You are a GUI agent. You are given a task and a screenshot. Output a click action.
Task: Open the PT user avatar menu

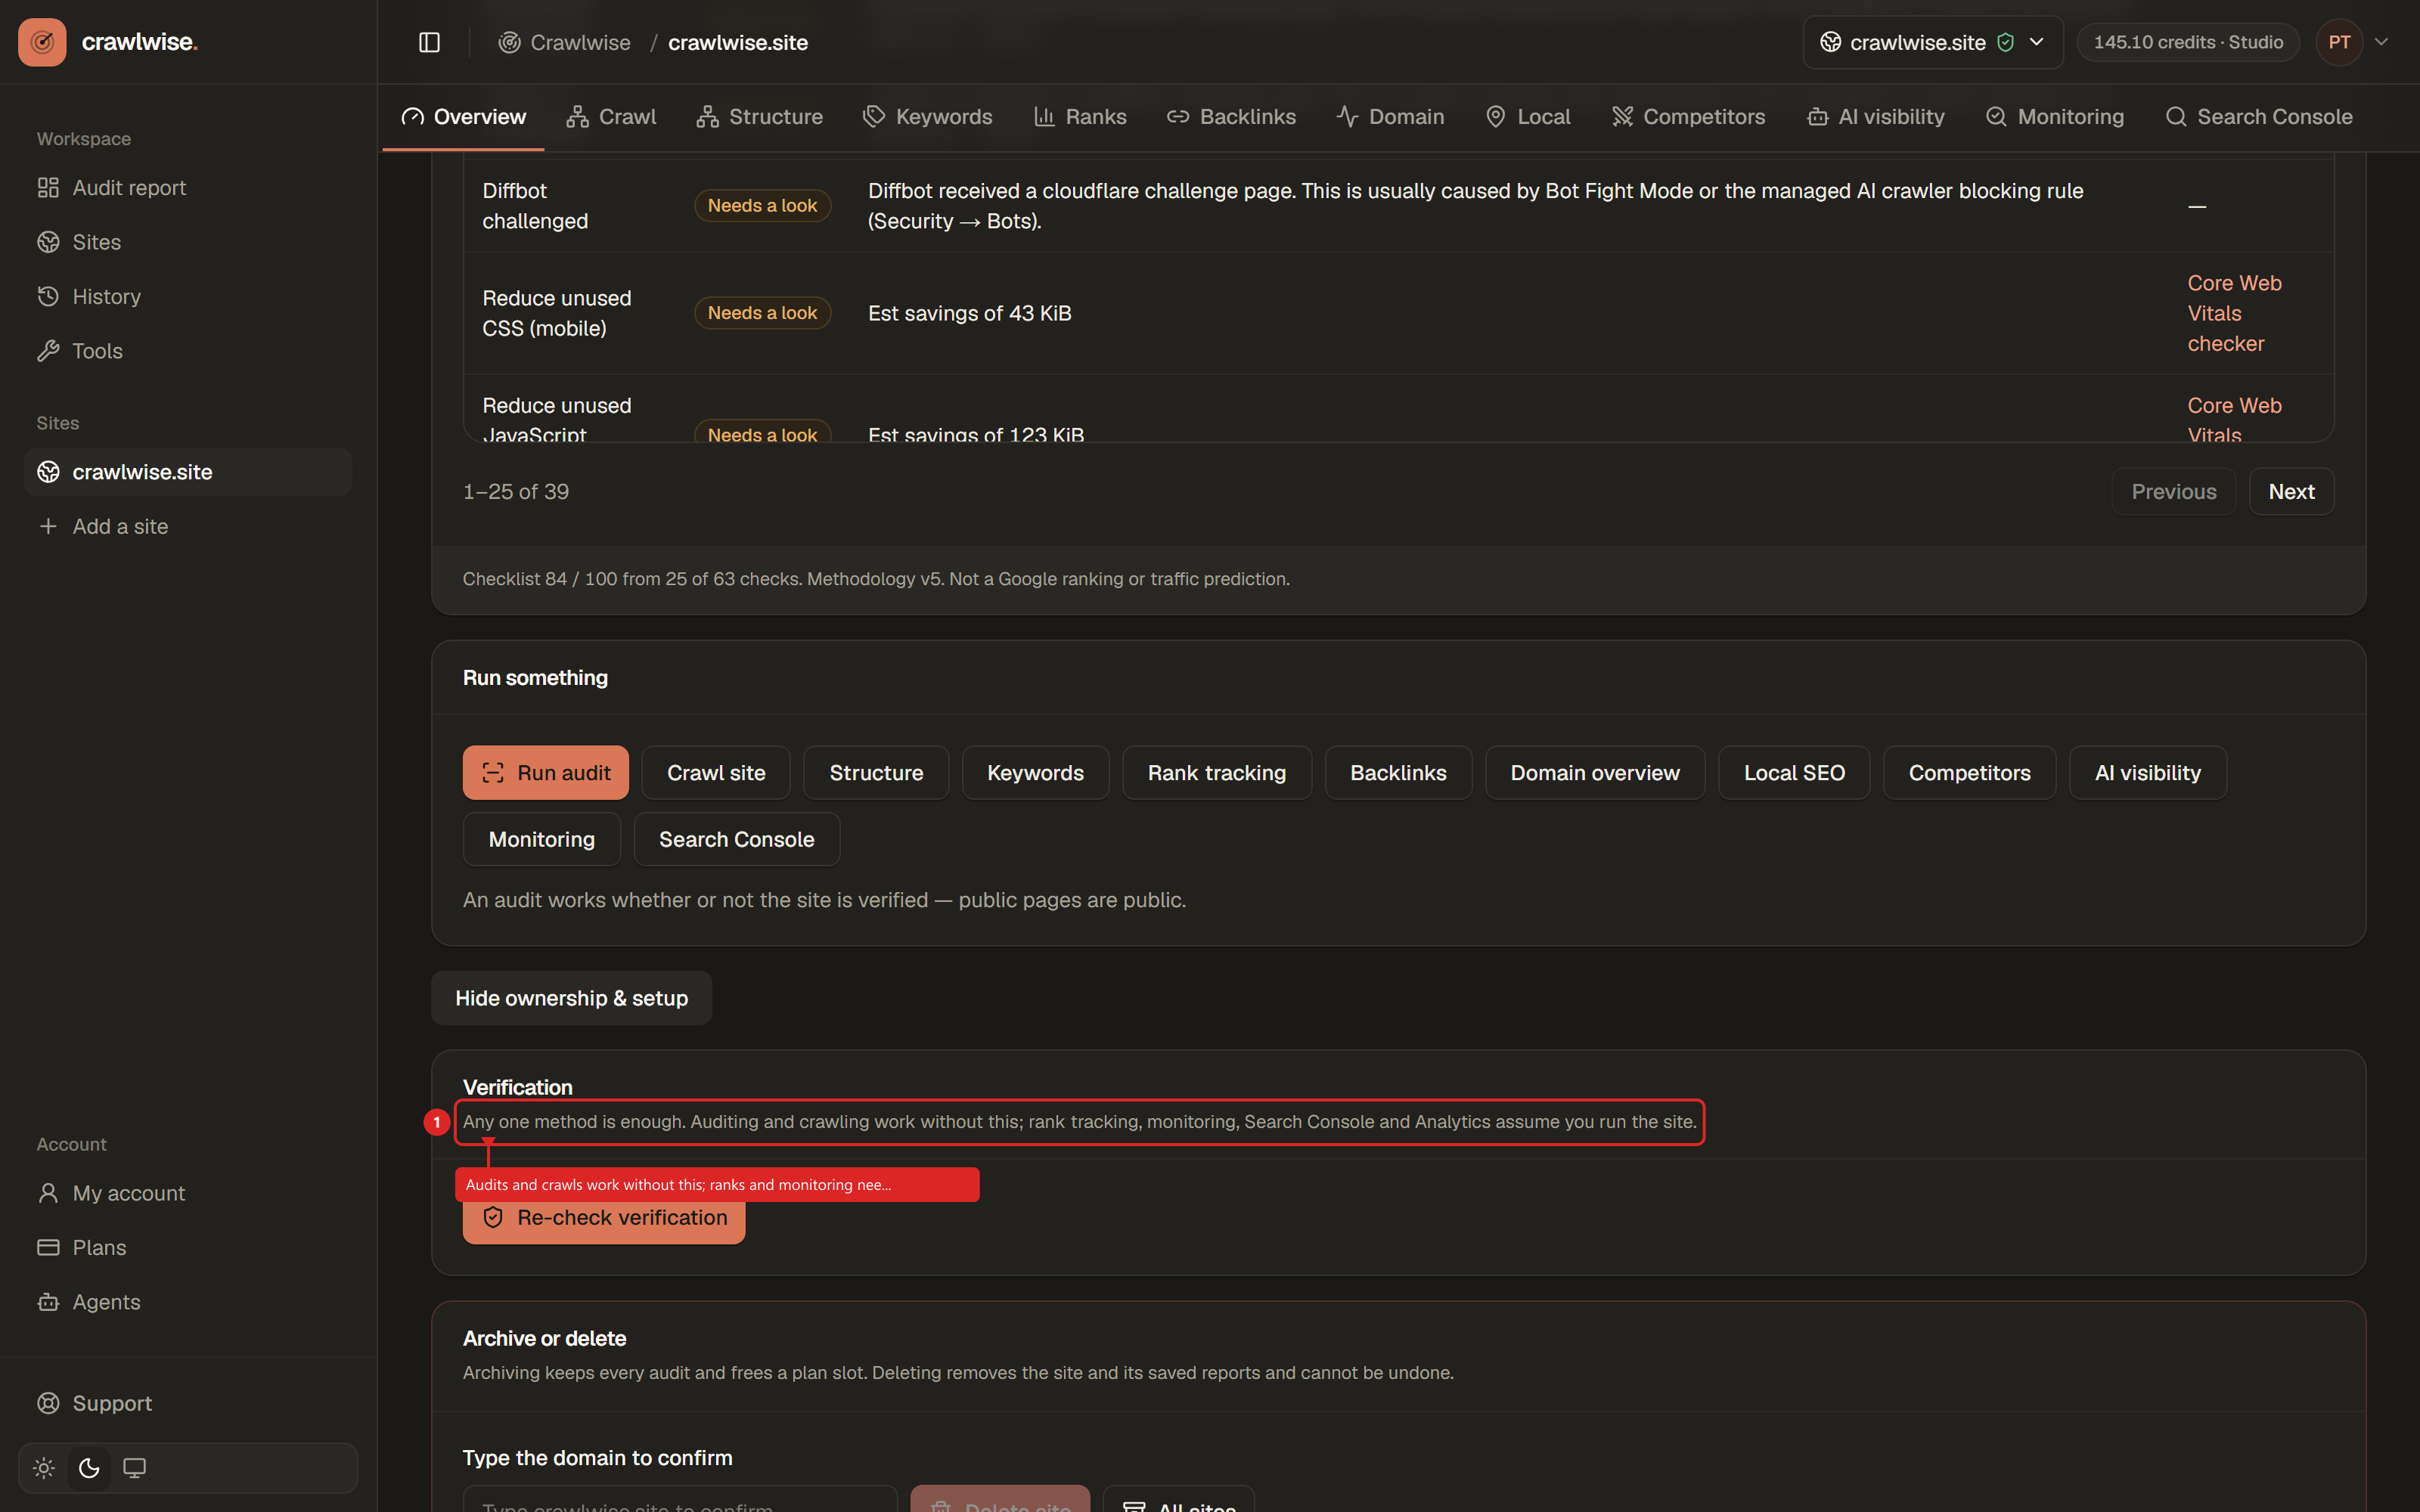[2339, 42]
